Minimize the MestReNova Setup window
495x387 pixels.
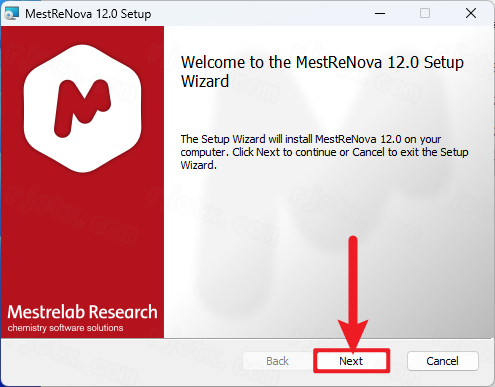380,13
